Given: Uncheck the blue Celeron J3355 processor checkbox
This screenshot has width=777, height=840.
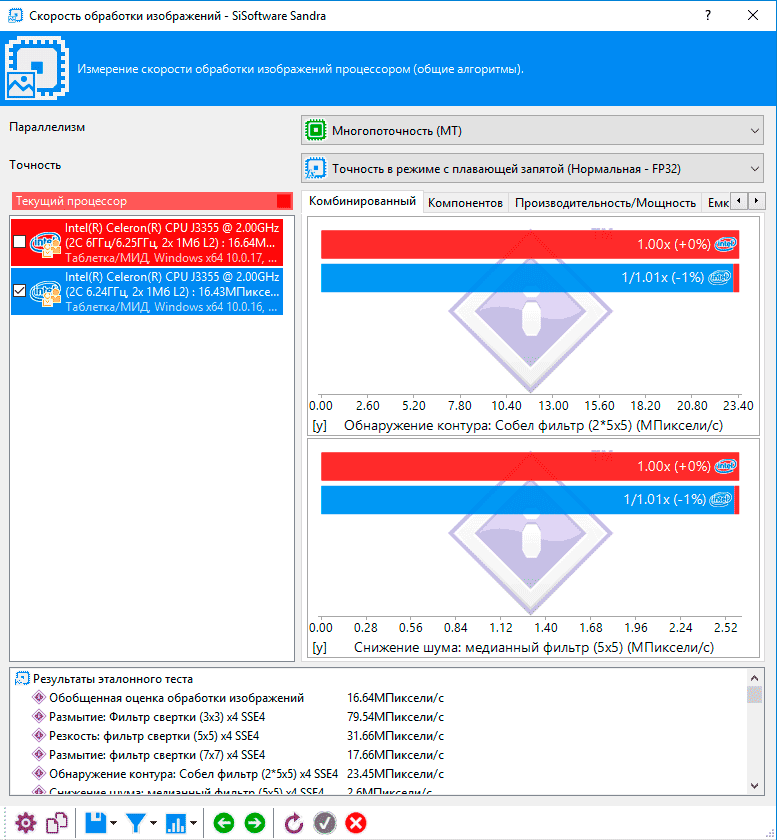Looking at the screenshot, I should pyautogui.click(x=20, y=291).
